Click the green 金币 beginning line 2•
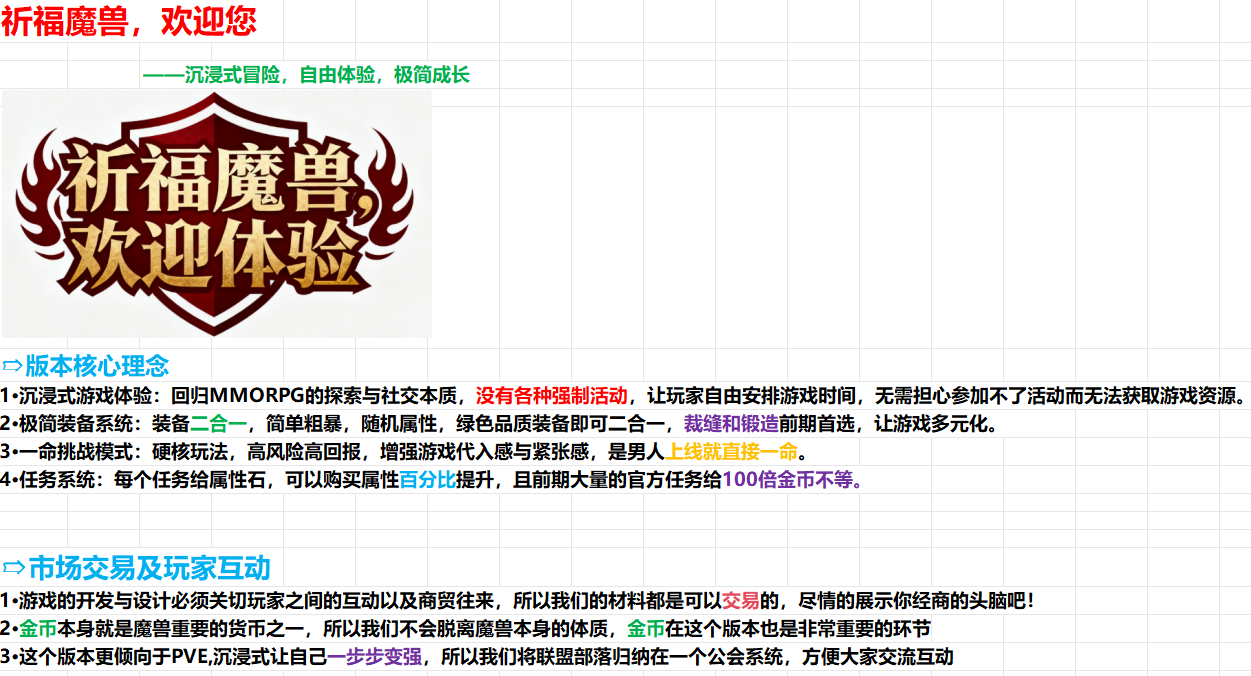 tap(38, 629)
